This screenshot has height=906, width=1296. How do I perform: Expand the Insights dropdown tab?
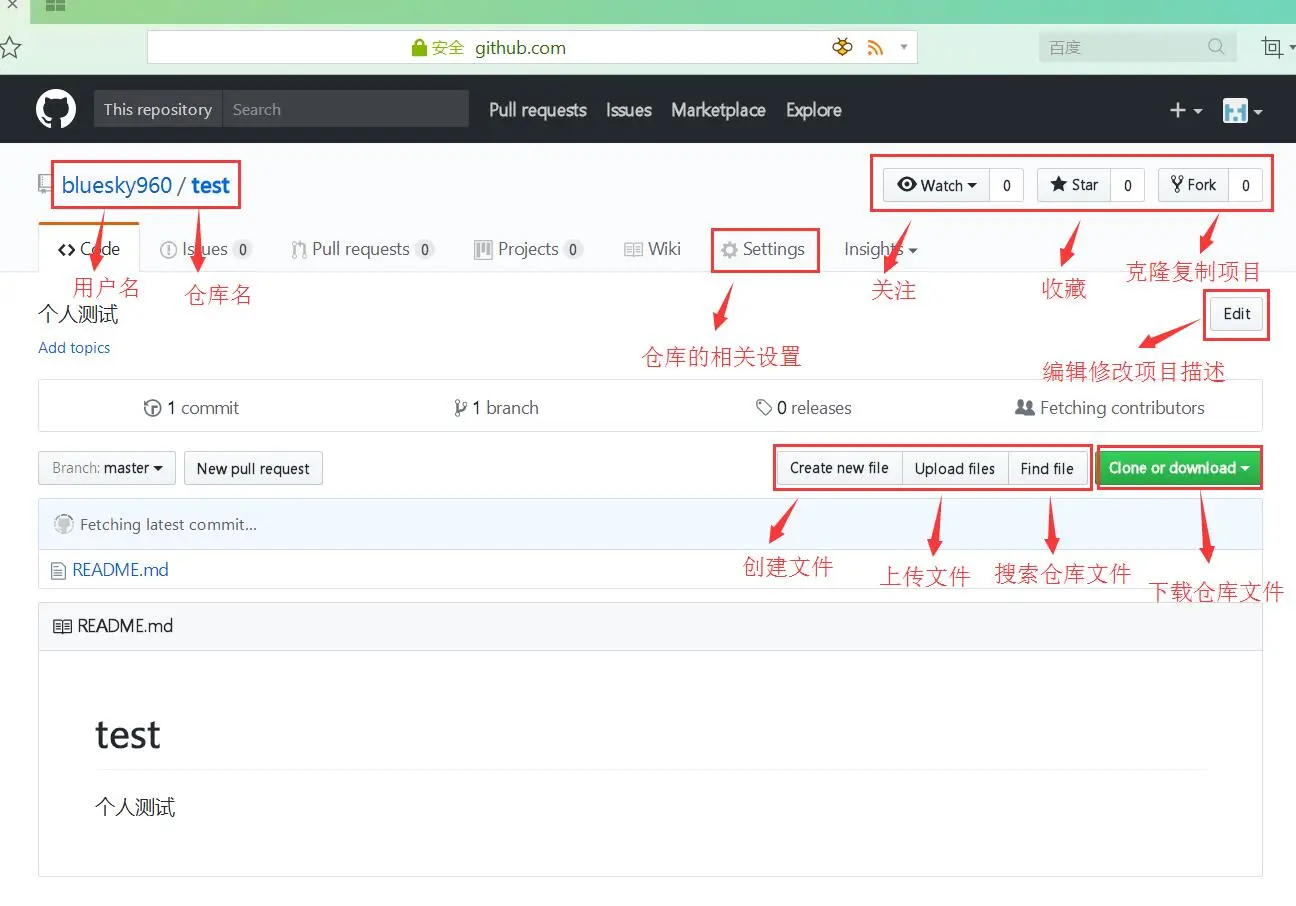pyautogui.click(x=880, y=249)
